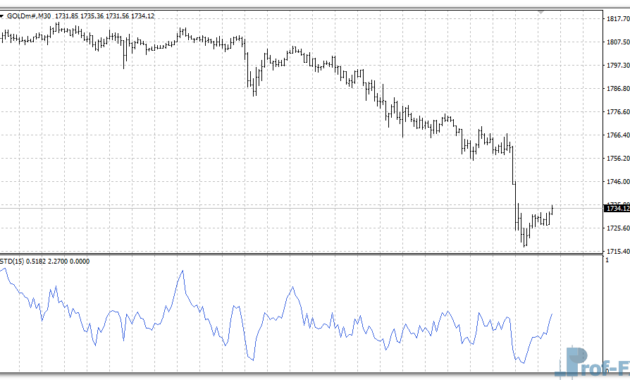Click the 1797.30 price scale label

618,65
